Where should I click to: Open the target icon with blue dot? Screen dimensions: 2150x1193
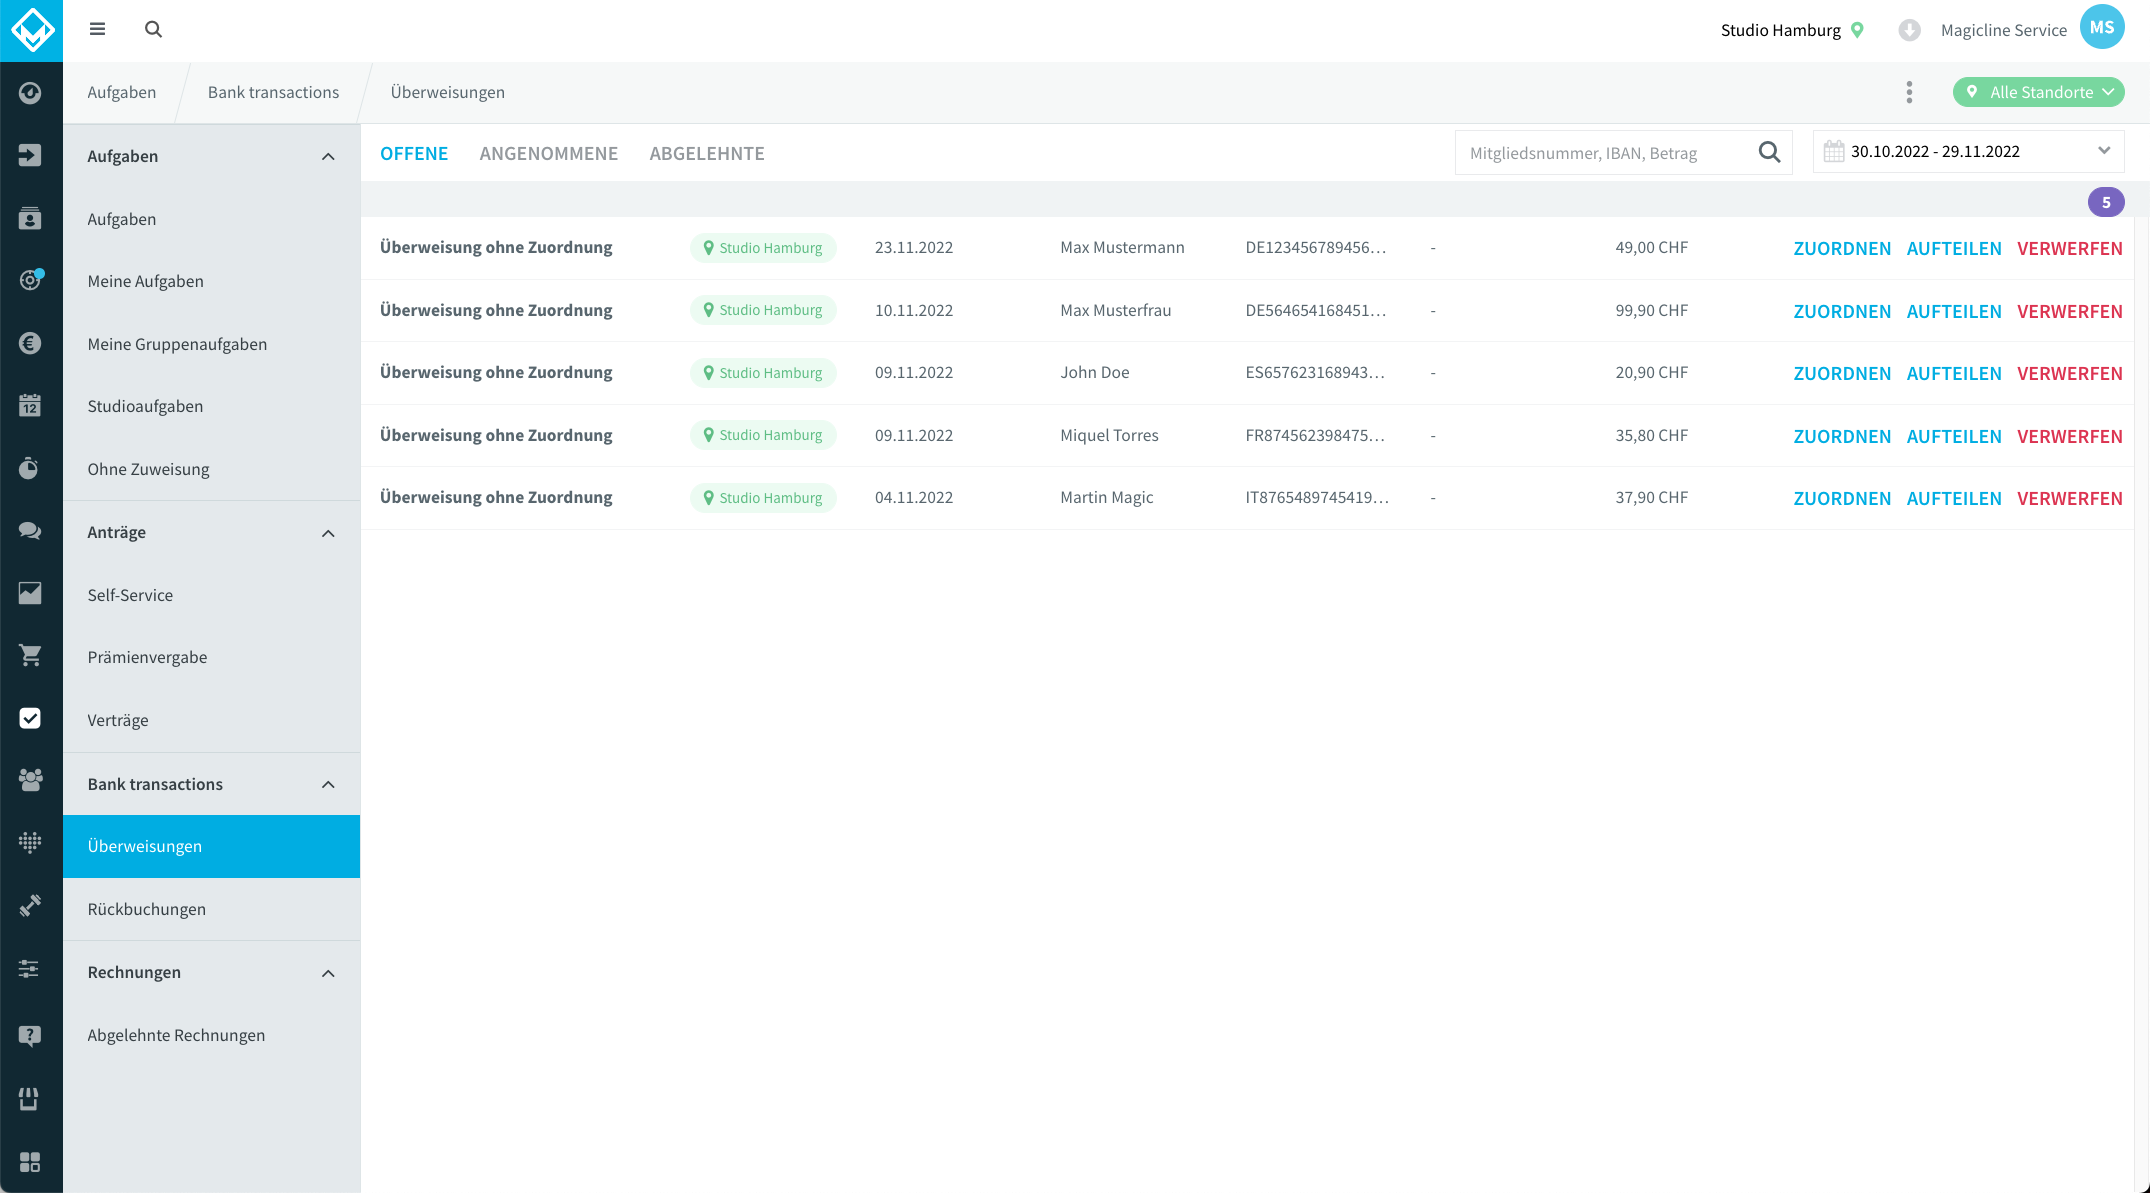pyautogui.click(x=30, y=280)
